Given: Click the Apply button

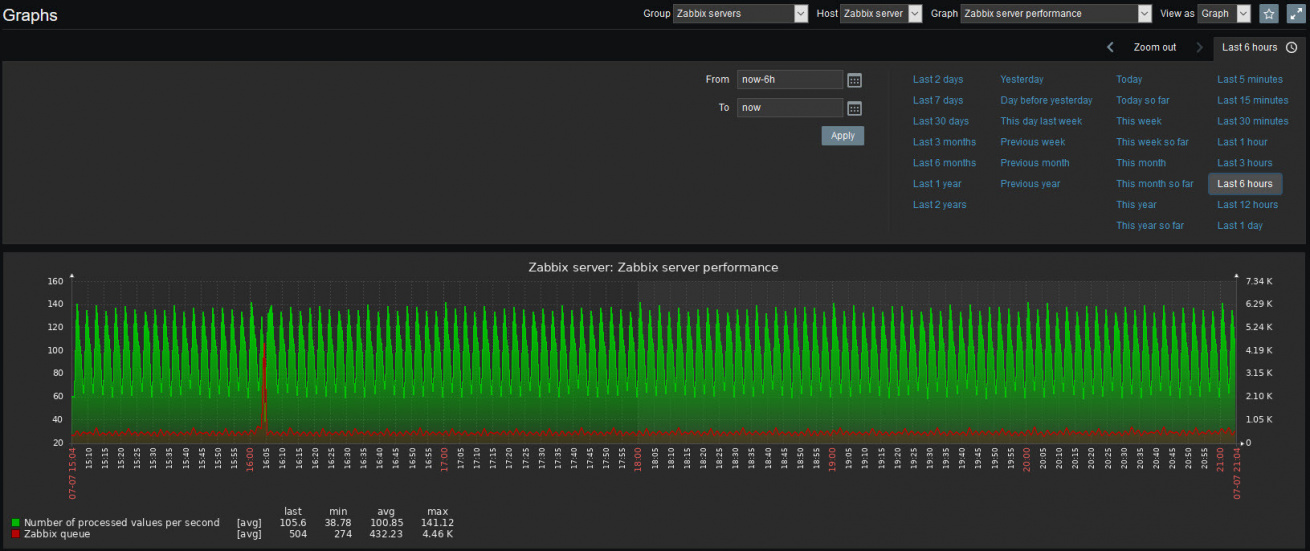Looking at the screenshot, I should 843,136.
